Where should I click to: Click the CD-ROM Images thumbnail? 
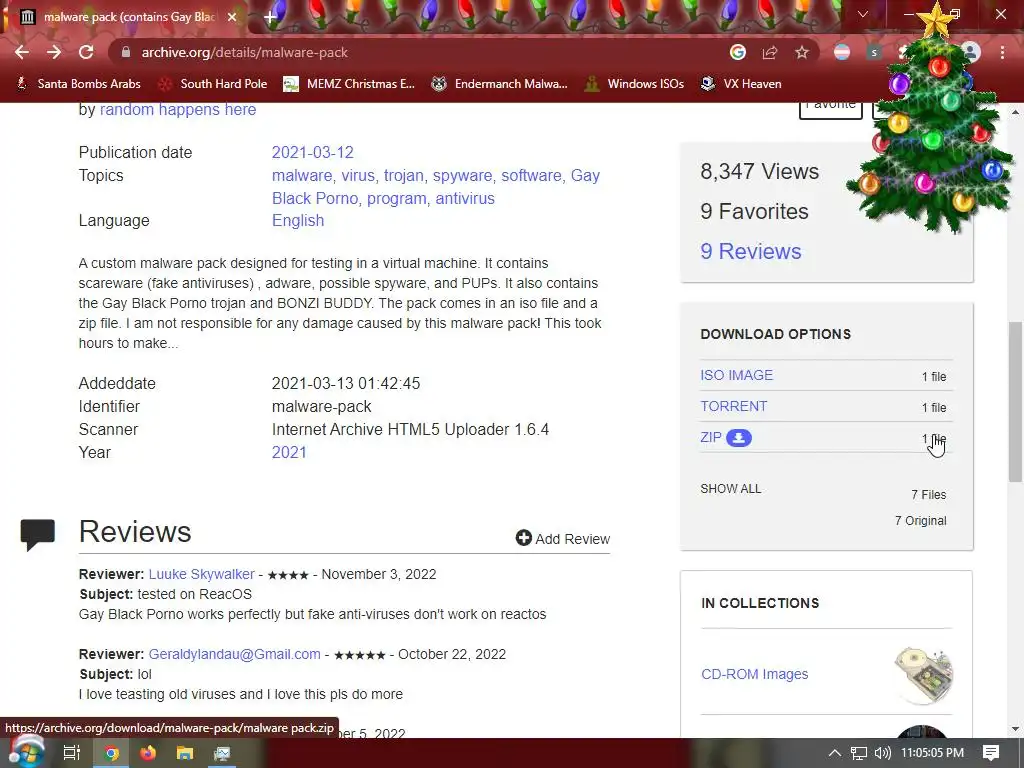(x=923, y=675)
